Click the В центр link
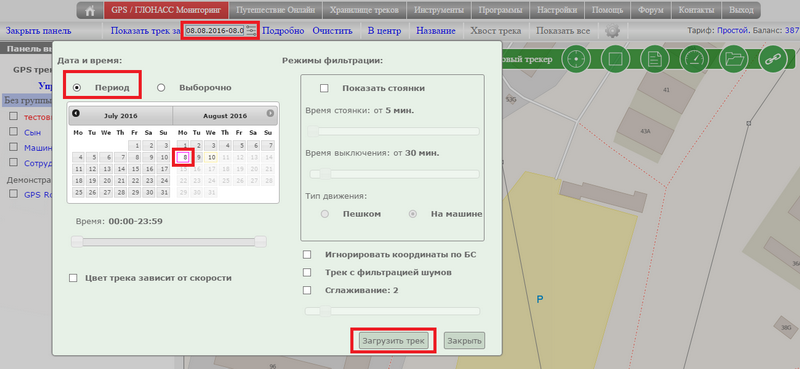This screenshot has width=800, height=369. tap(384, 31)
